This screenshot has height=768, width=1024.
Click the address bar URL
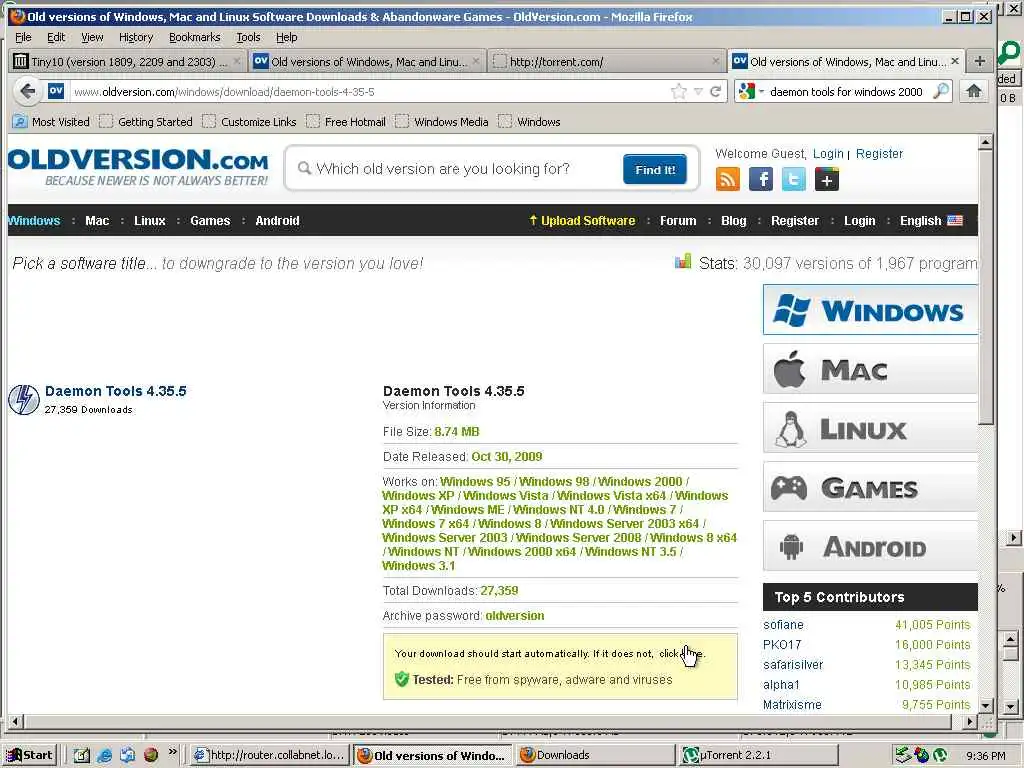[x=224, y=92]
